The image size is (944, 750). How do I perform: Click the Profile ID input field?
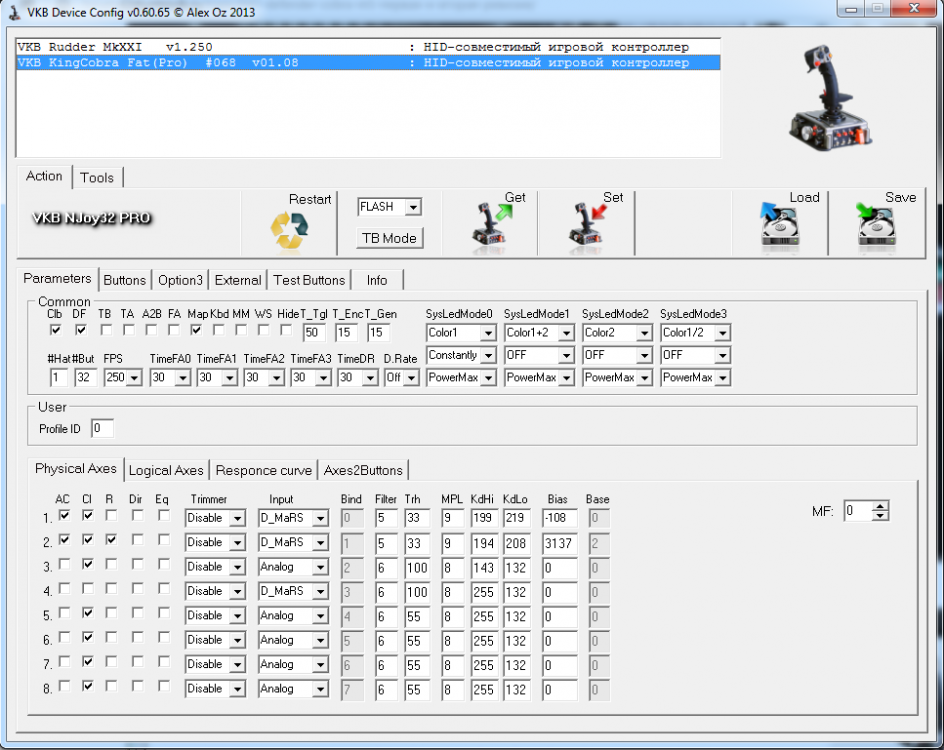(x=102, y=429)
